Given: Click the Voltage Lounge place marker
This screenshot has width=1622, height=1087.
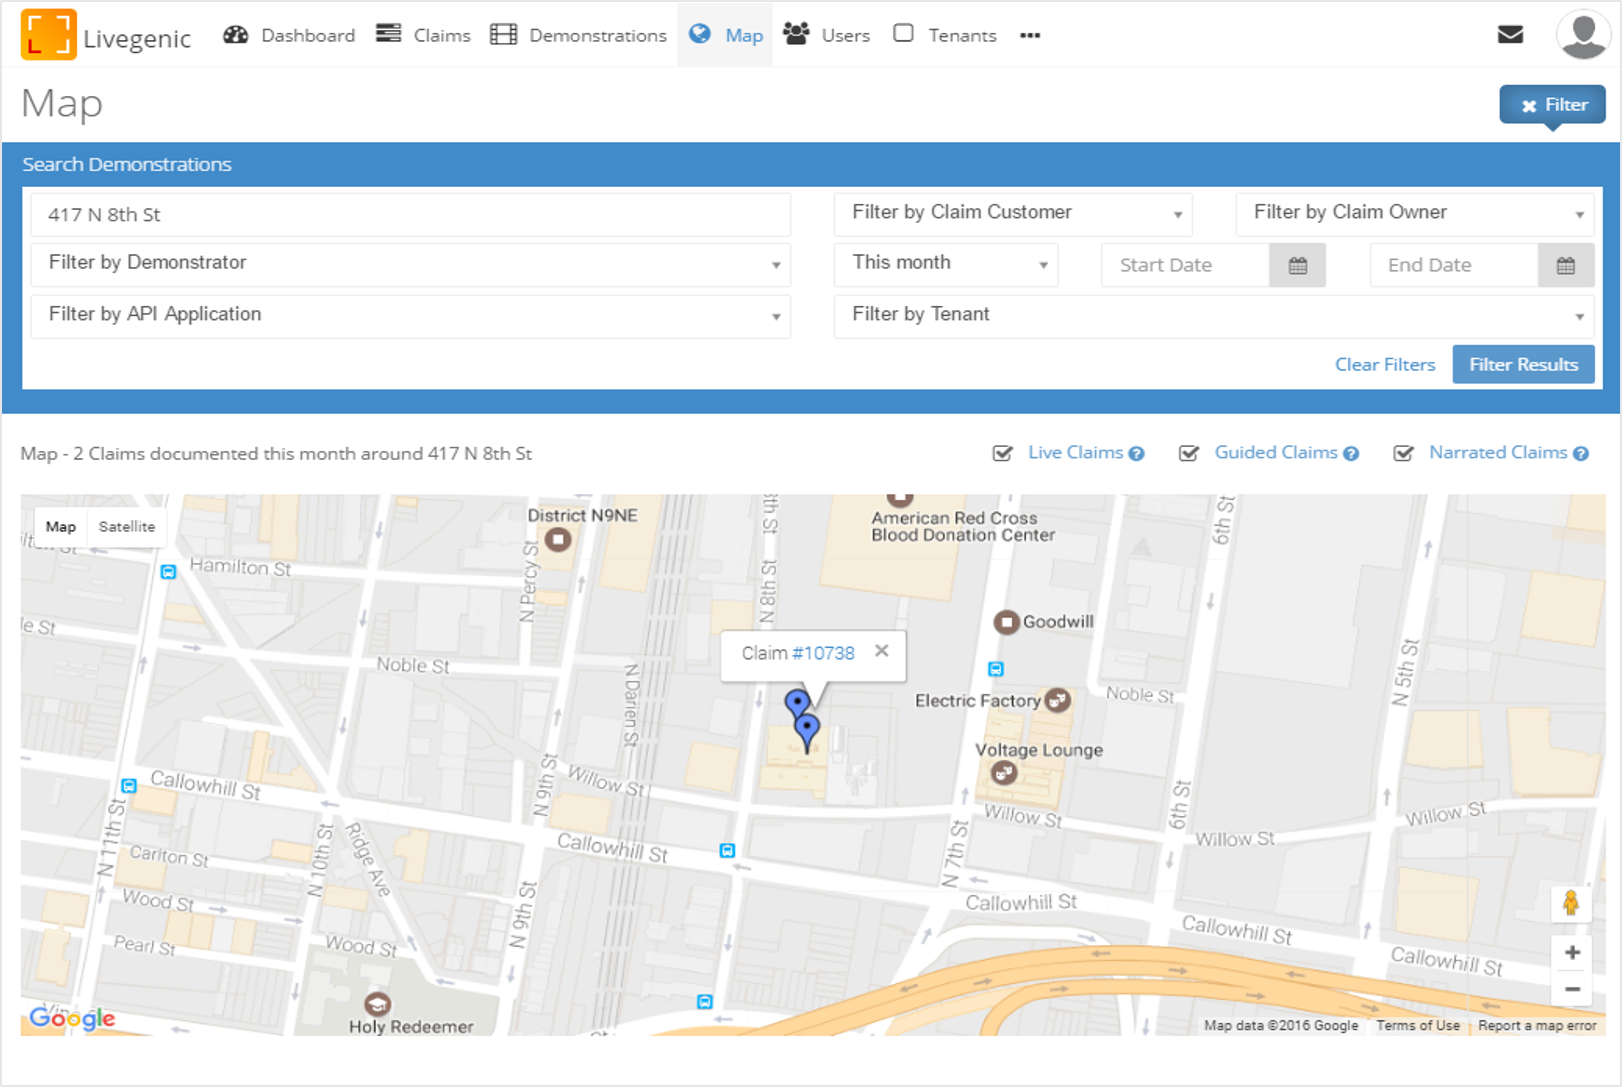Looking at the screenshot, I should [x=1004, y=772].
